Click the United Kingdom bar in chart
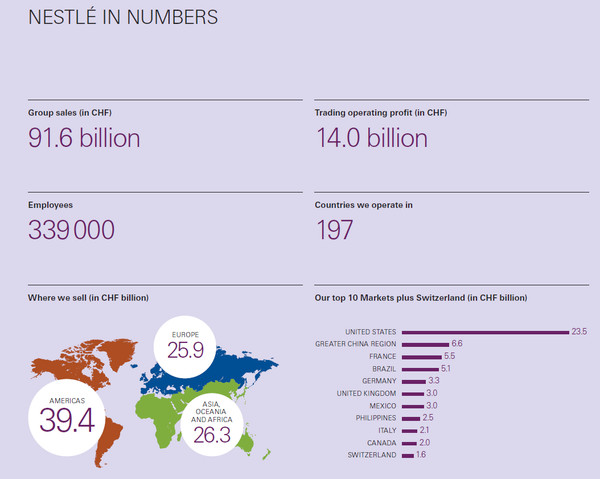 pyautogui.click(x=413, y=394)
